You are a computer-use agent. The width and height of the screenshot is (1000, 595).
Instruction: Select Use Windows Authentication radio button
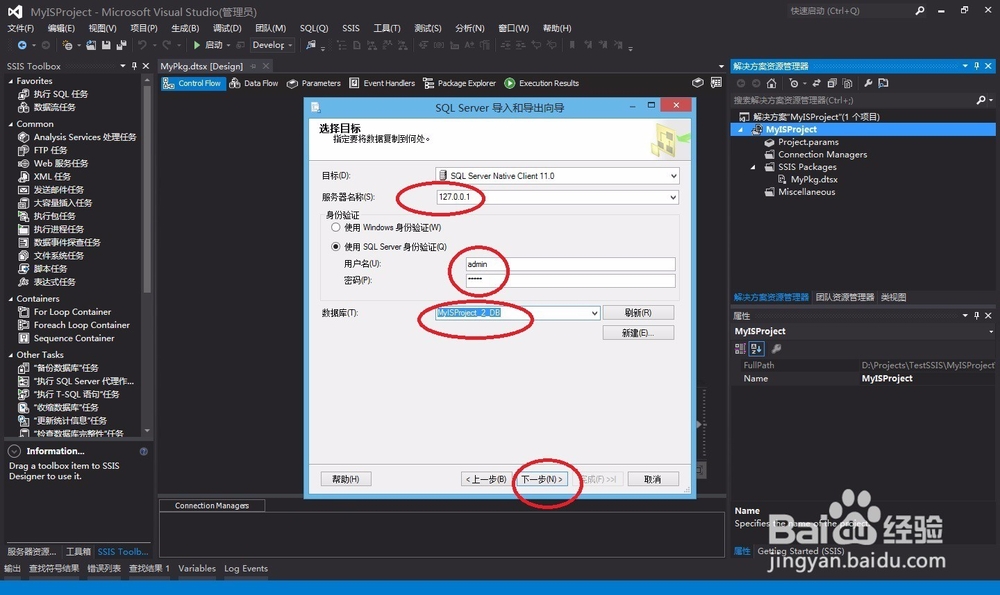coord(335,227)
